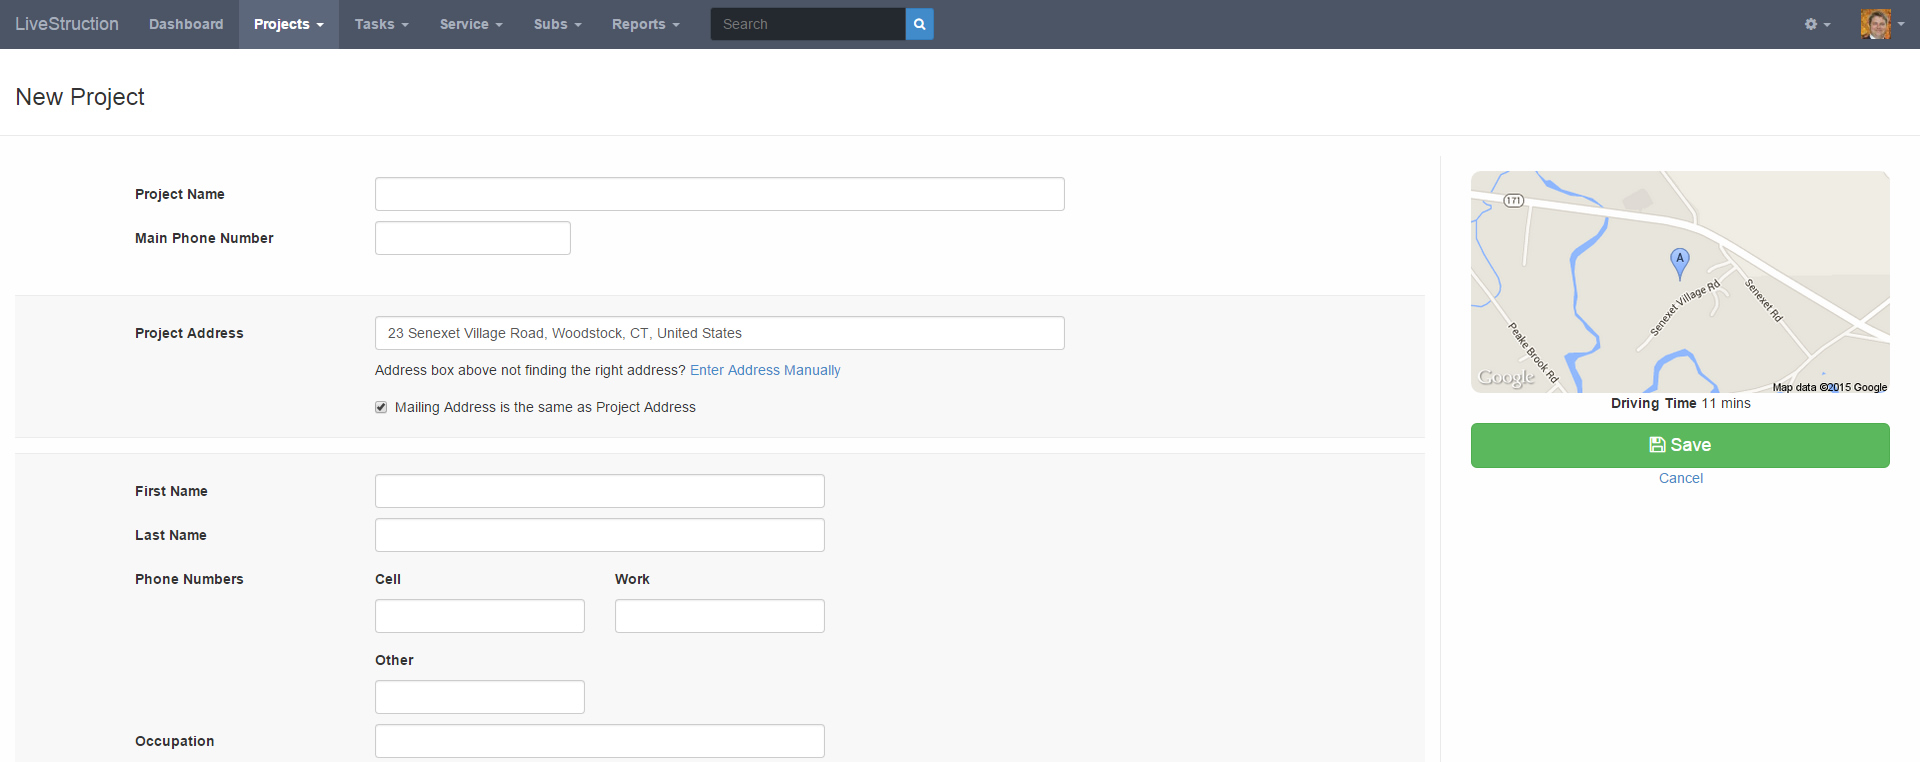Viewport: 1920px width, 762px height.
Task: Click map marker A pin
Action: tap(1680, 262)
